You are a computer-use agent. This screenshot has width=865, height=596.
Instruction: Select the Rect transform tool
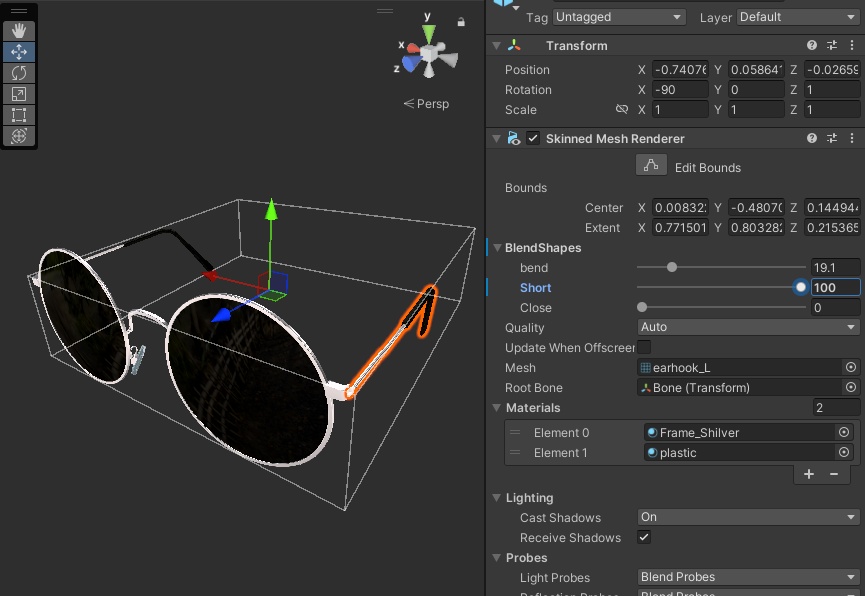pos(19,115)
